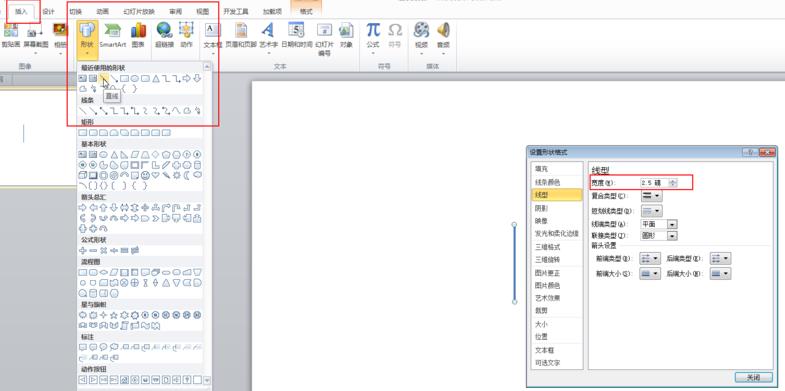Insert WordArt (艺术字)
This screenshot has height=391, width=785.
pos(268,38)
